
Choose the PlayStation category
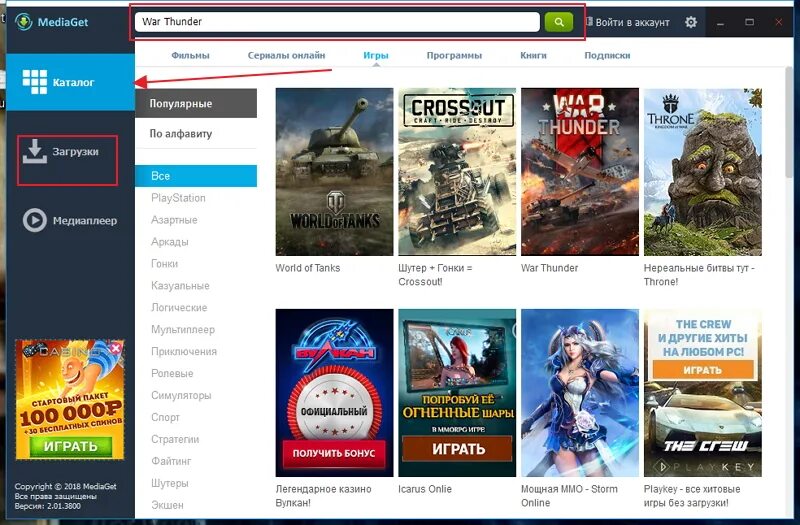178,198
